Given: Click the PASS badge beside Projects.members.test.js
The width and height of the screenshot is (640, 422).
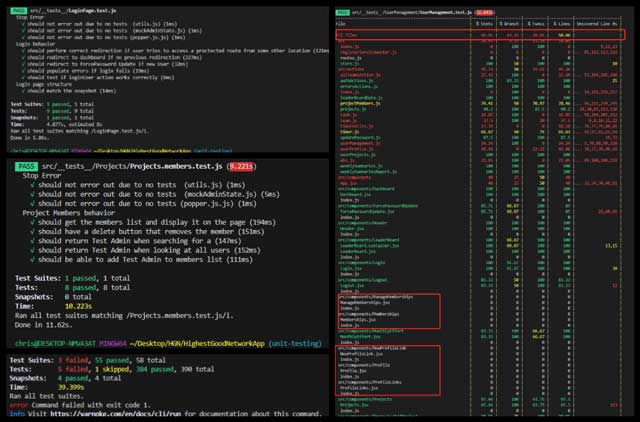Looking at the screenshot, I should tap(25, 167).
